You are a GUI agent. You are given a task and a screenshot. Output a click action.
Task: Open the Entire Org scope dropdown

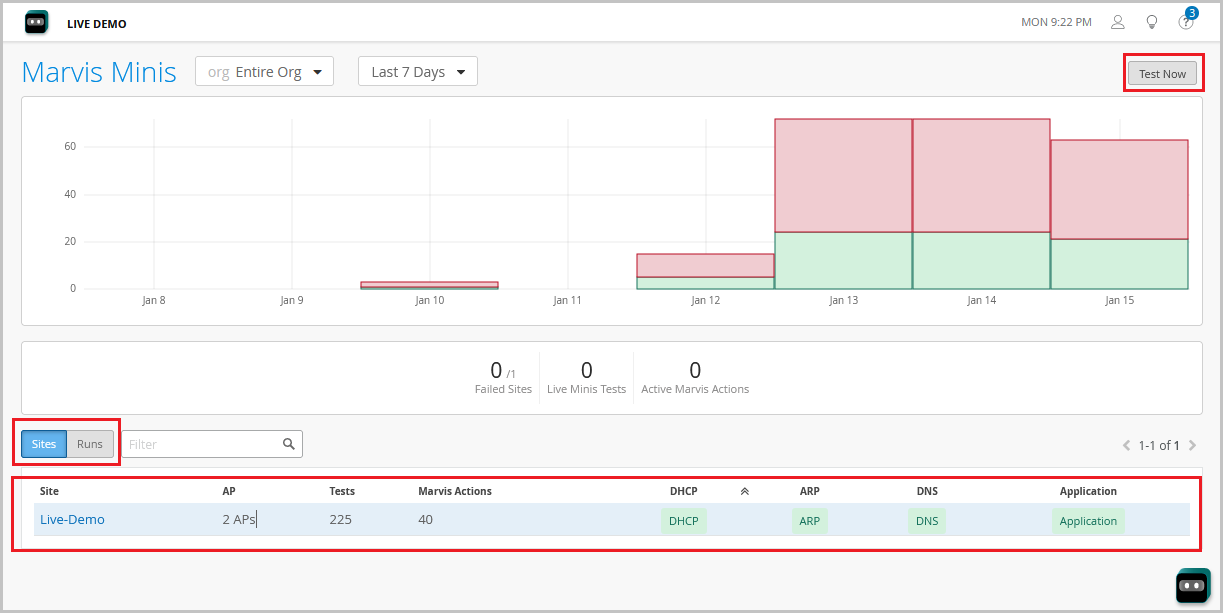[x=264, y=72]
